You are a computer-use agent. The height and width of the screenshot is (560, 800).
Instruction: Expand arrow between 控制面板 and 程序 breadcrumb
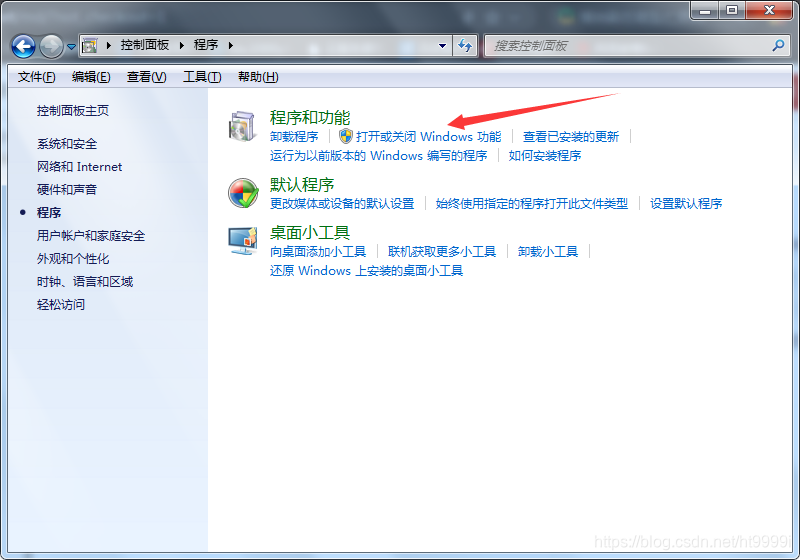[x=182, y=45]
